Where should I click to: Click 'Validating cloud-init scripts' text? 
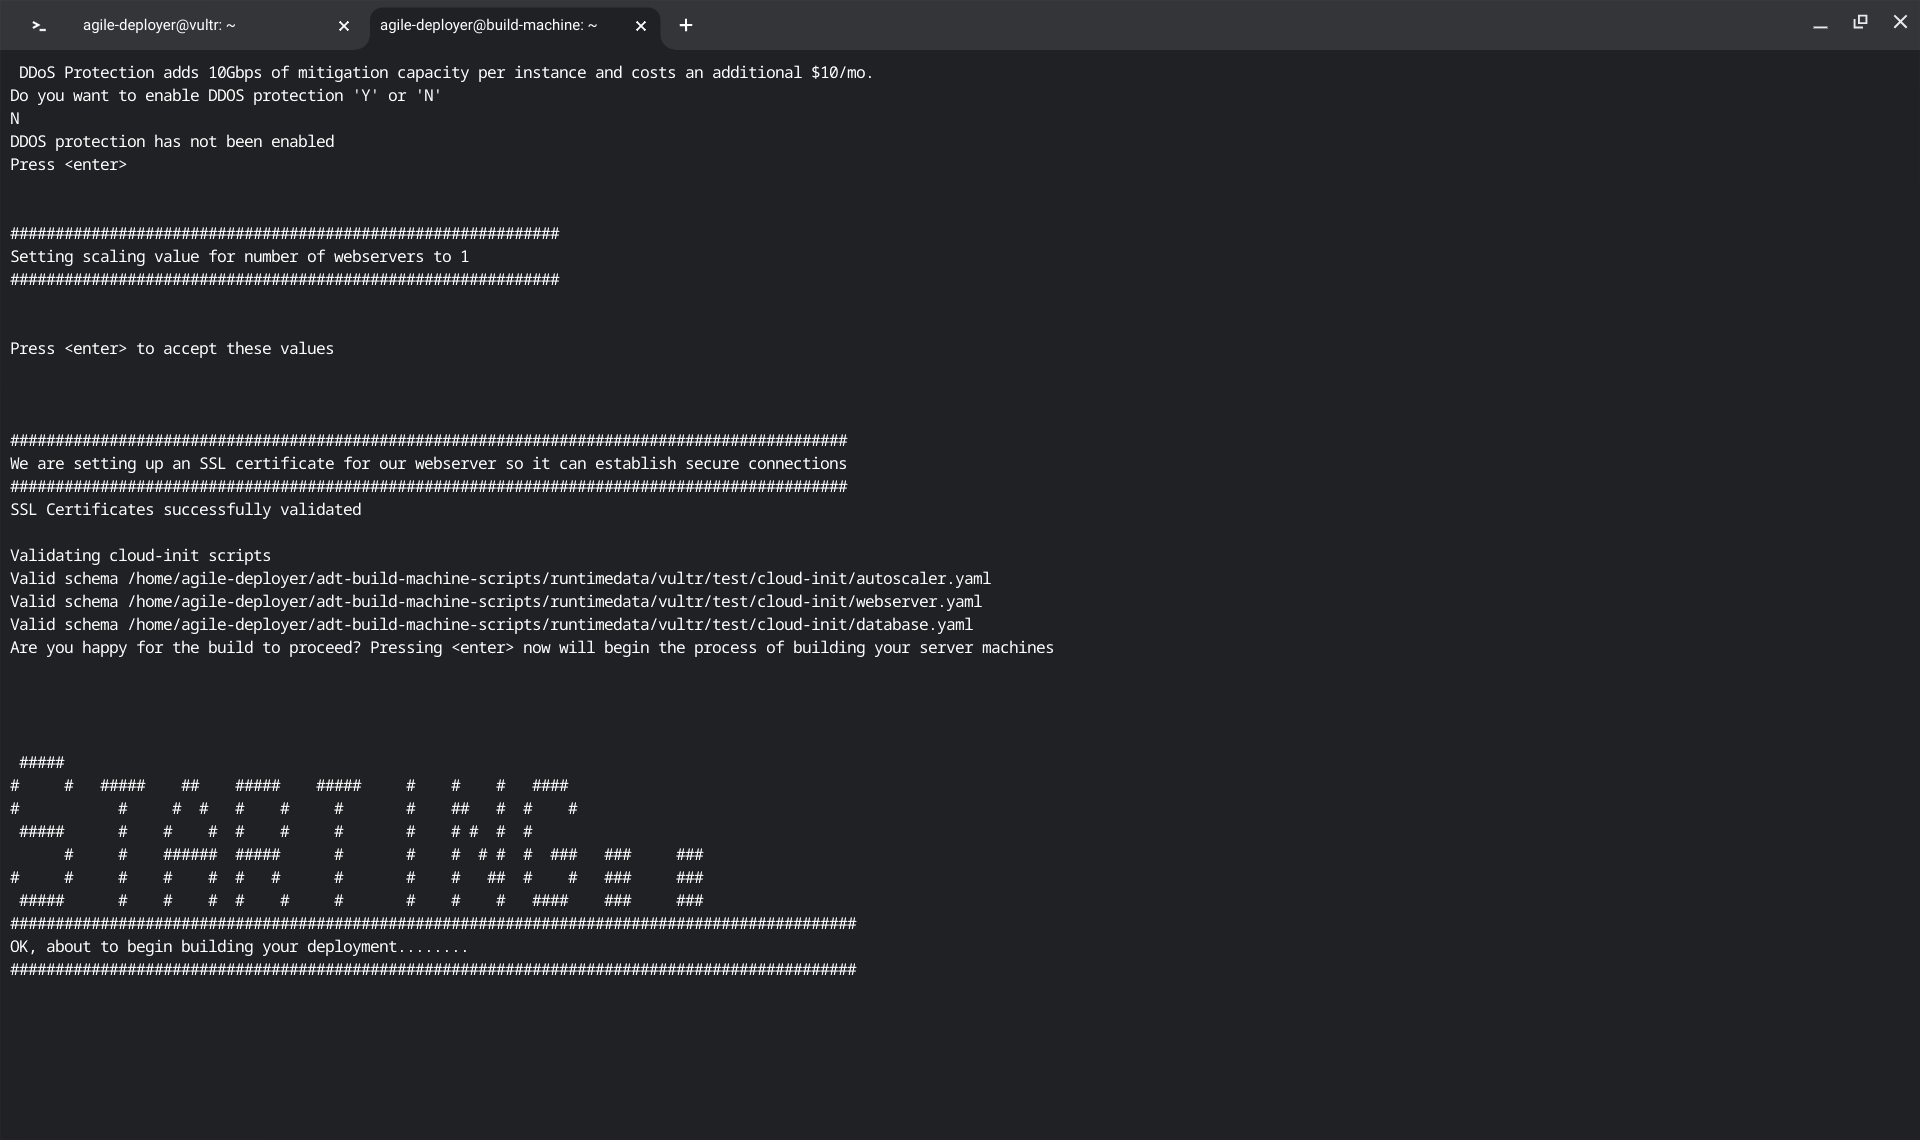140,556
